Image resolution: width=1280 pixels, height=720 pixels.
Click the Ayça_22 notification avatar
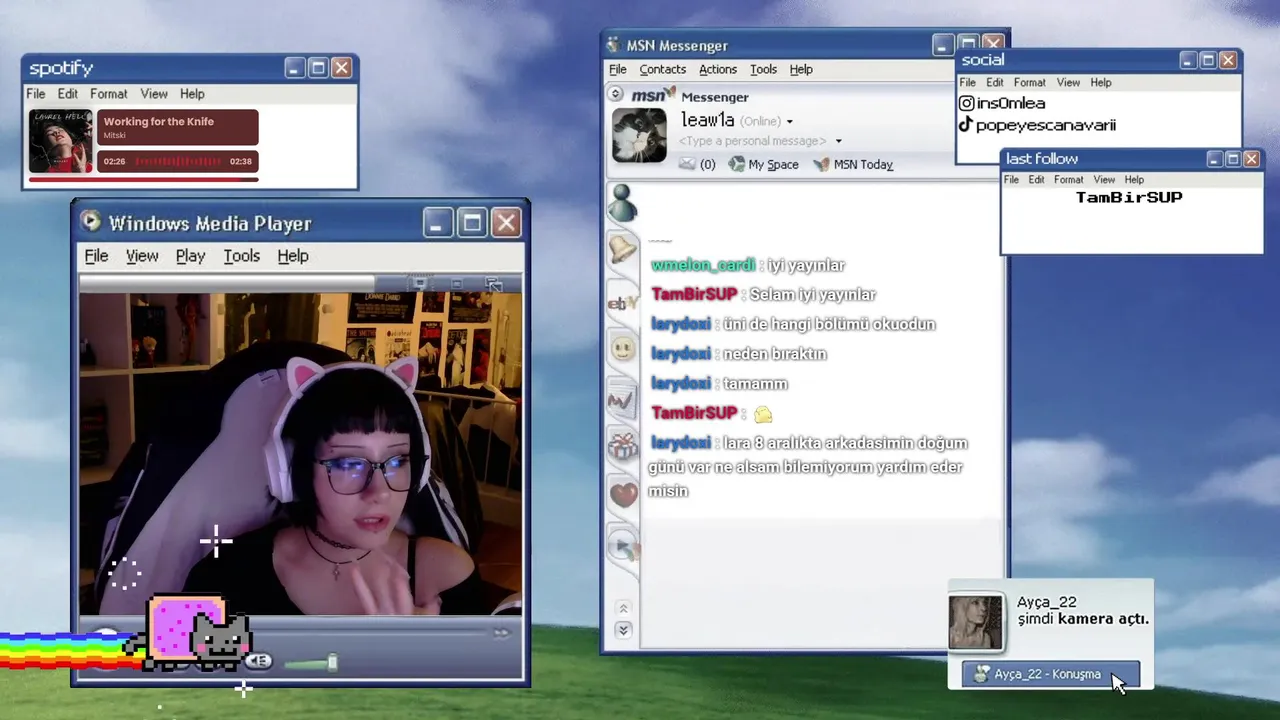975,622
